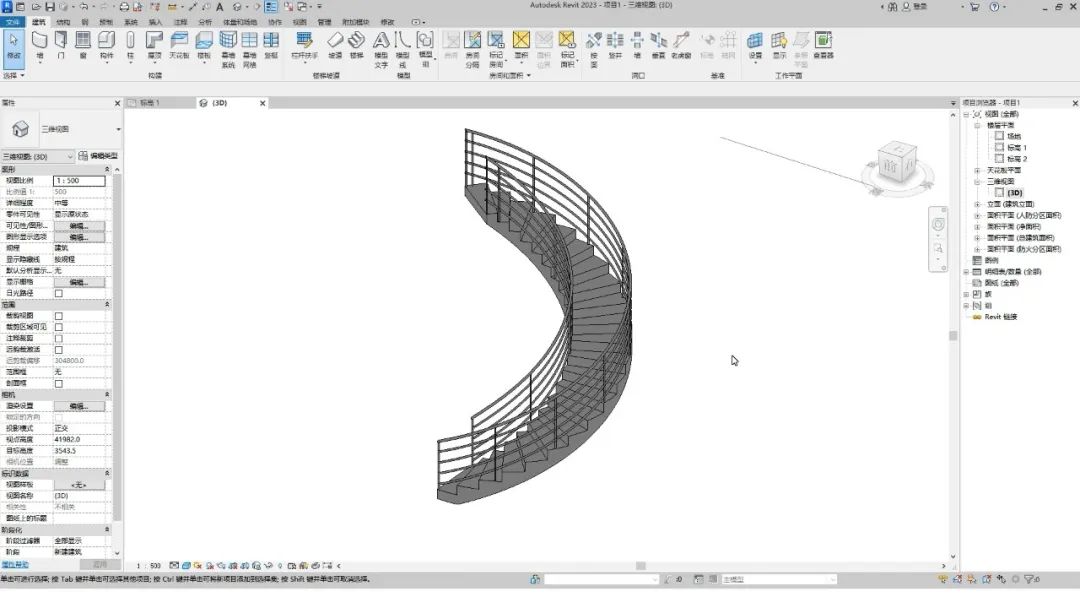Click the 编辑类型 (Edit Type) button

[98, 156]
